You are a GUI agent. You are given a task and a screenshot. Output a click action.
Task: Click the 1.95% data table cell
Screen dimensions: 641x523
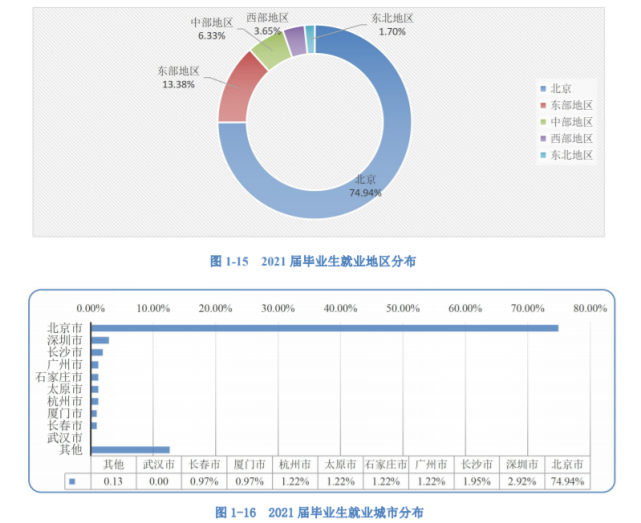pos(477,481)
